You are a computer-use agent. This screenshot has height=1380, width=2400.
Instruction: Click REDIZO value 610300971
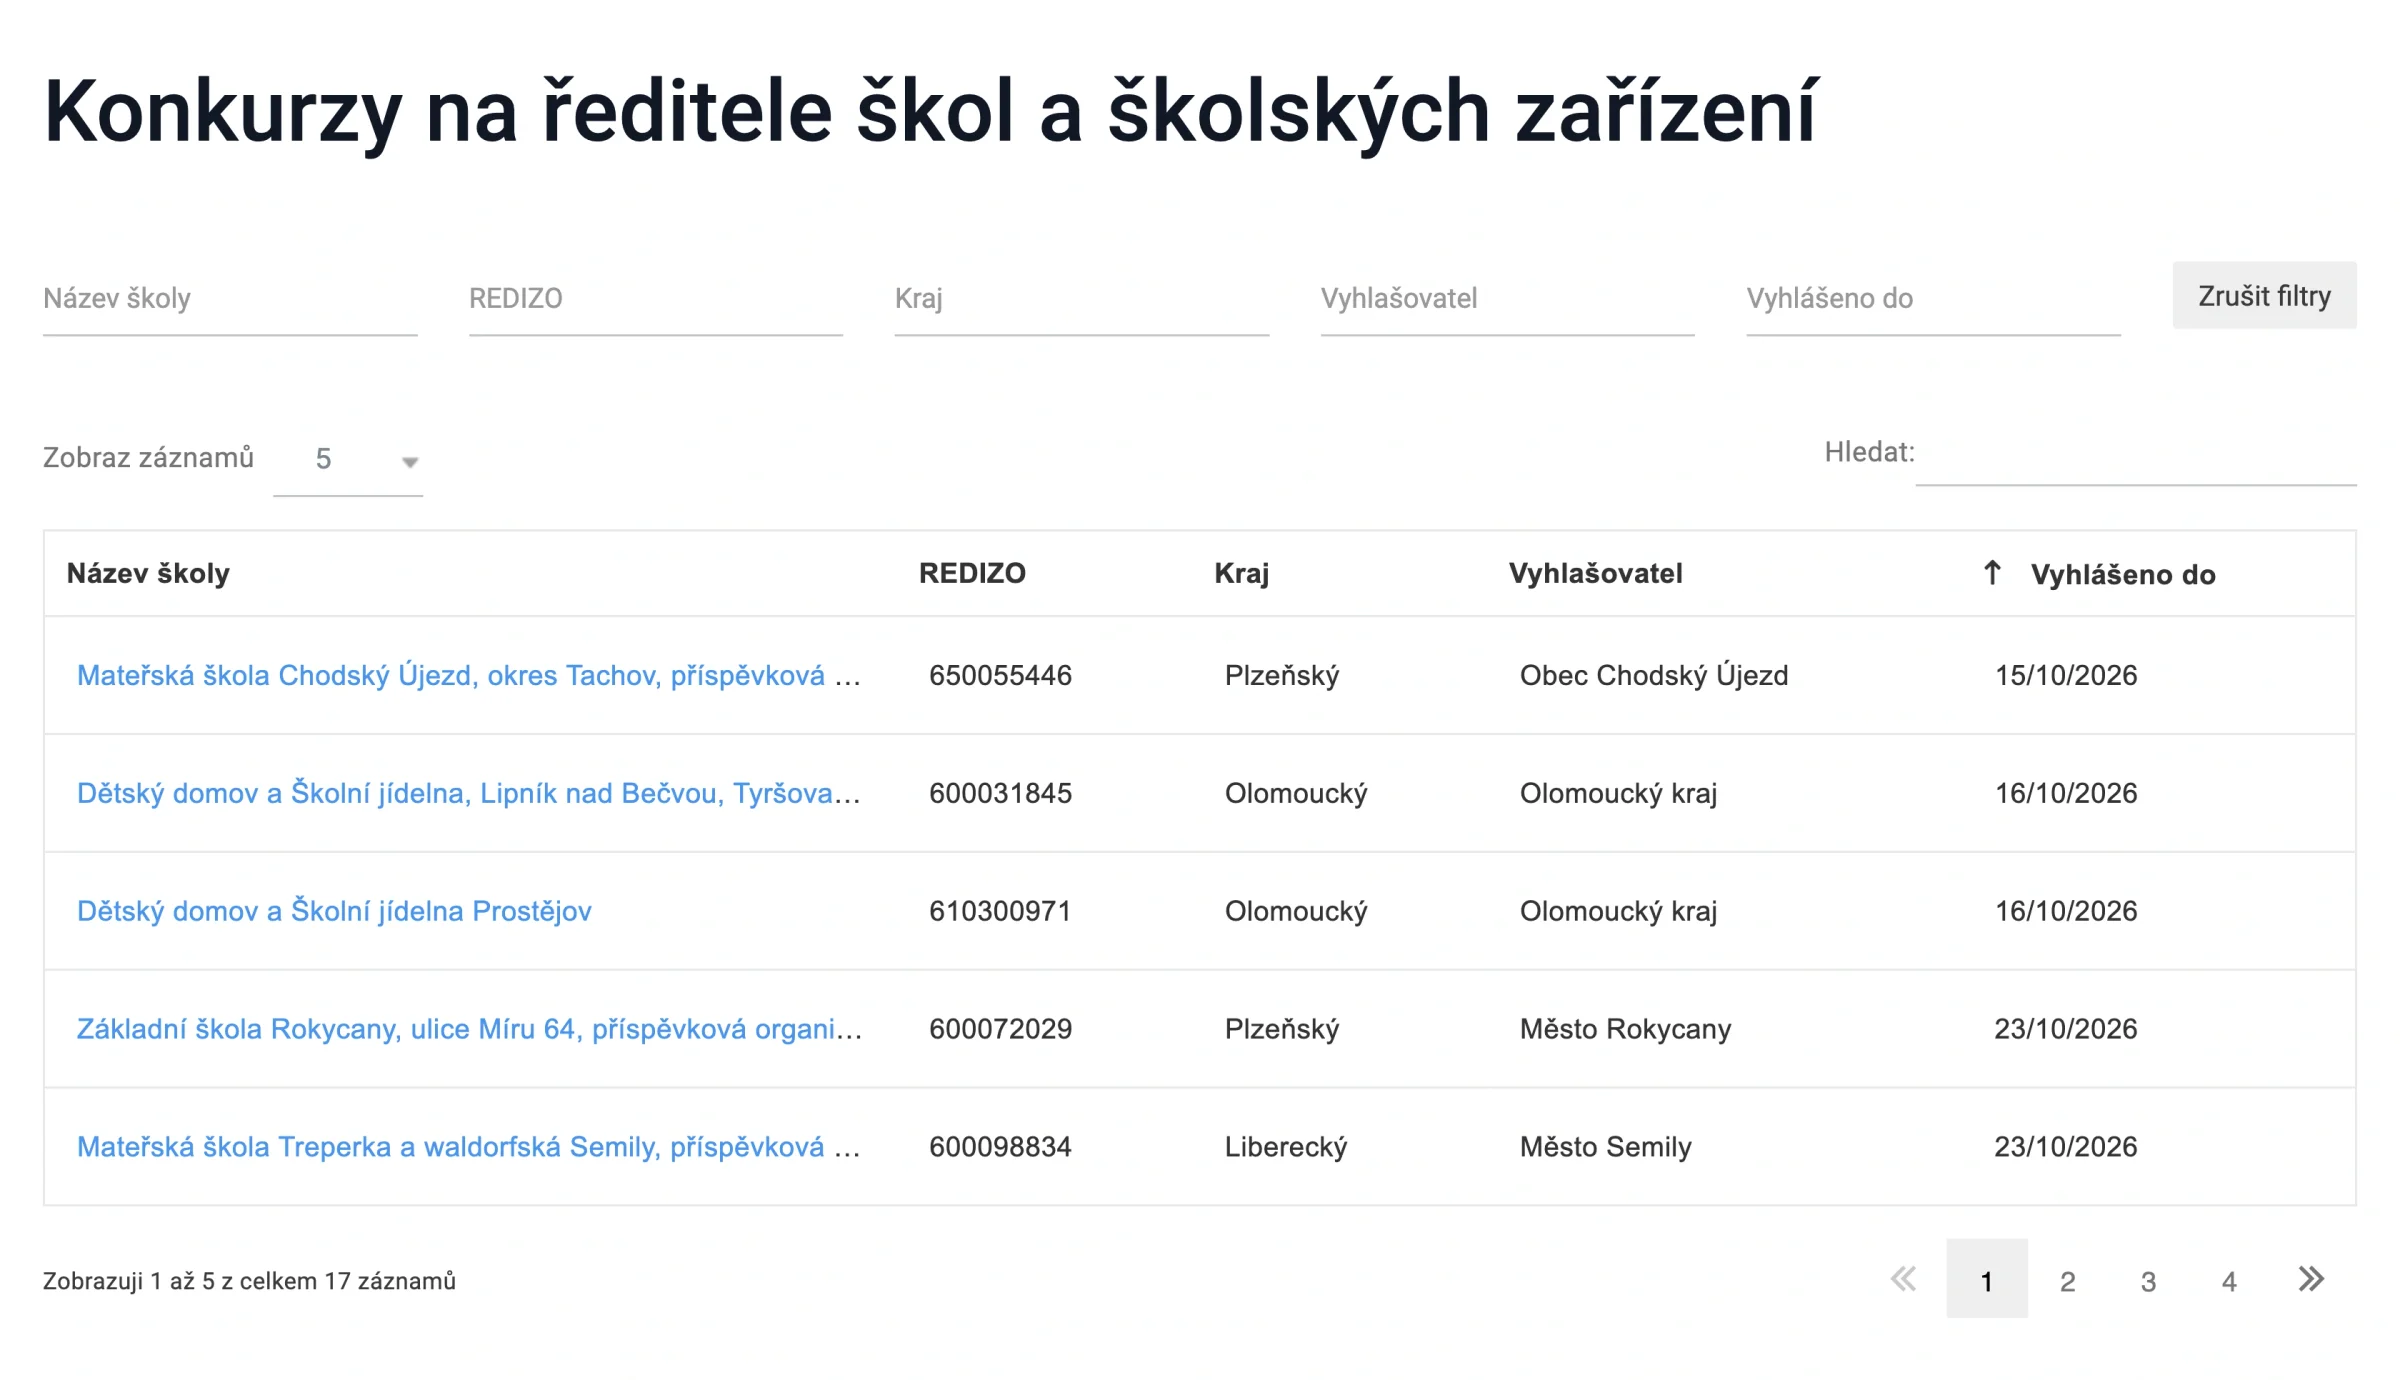pos(1000,912)
